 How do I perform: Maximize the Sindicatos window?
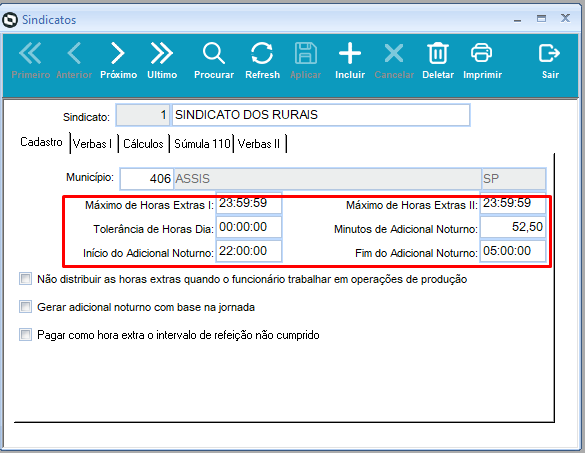(x=541, y=18)
